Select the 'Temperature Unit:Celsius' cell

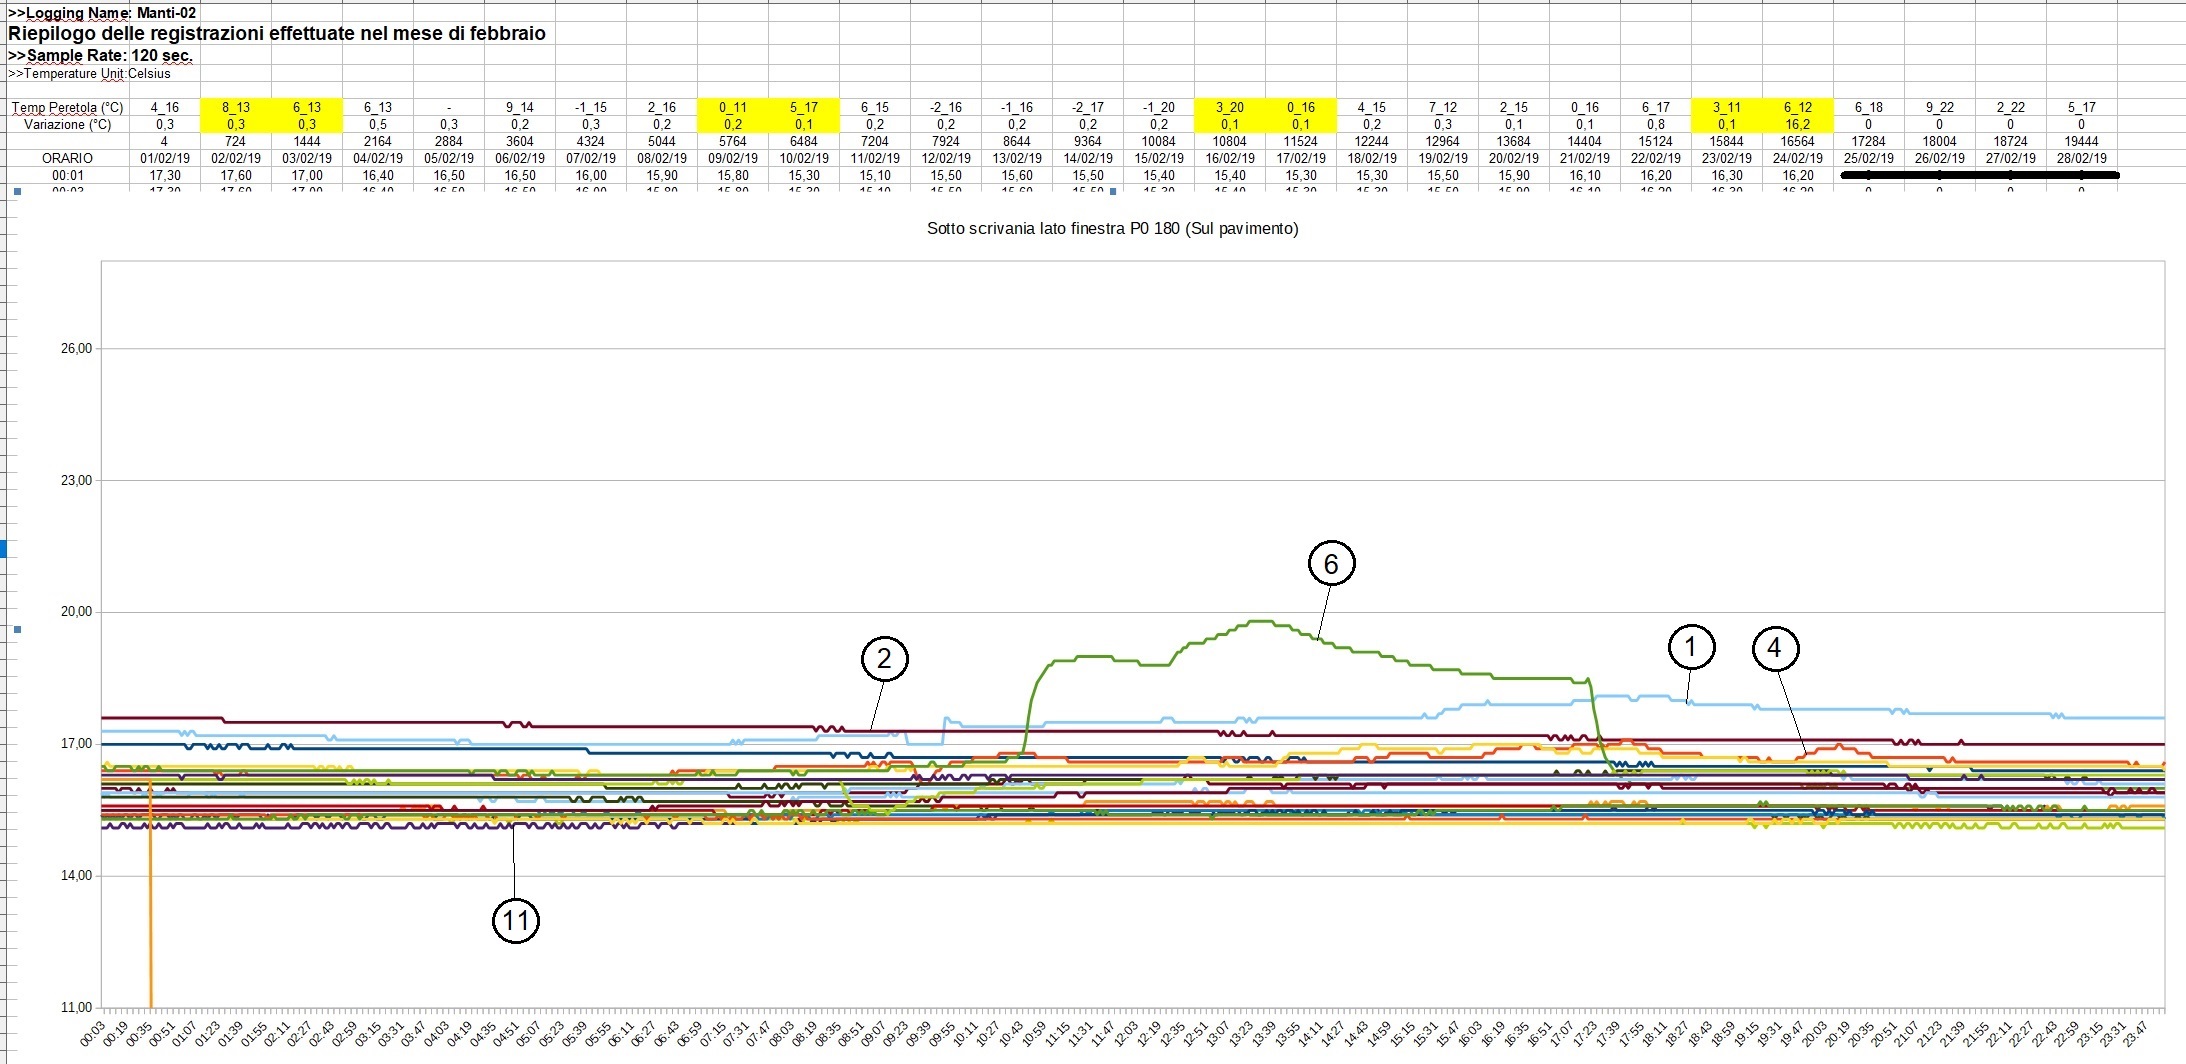[90, 74]
